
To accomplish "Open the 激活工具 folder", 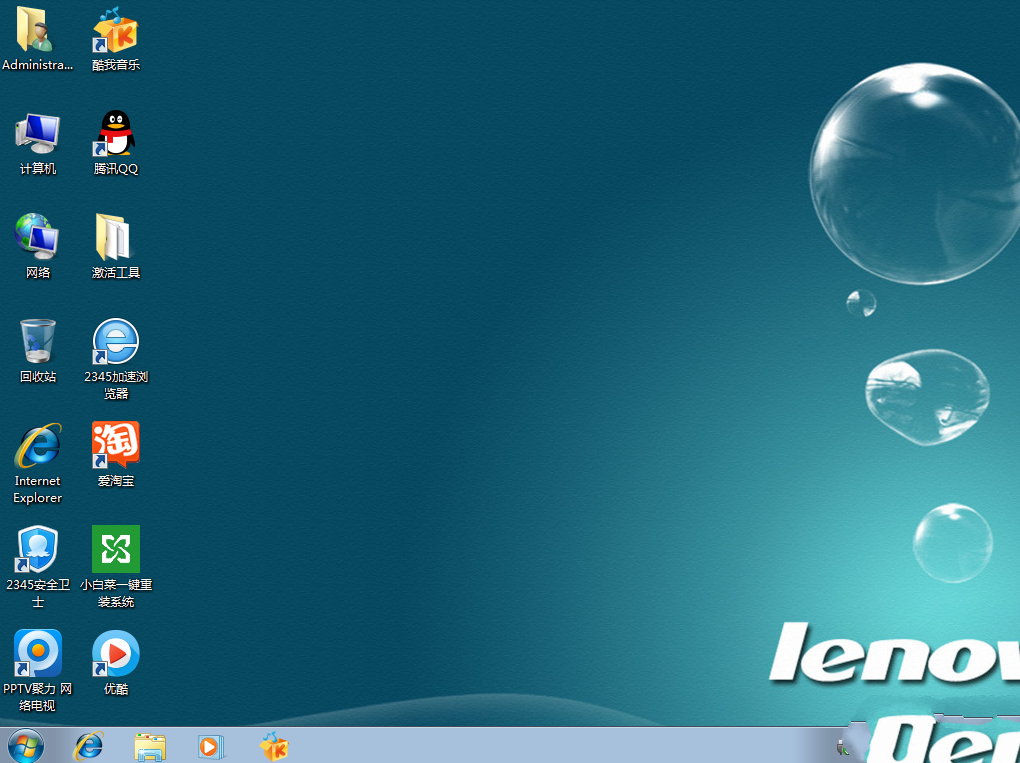I will (x=116, y=238).
